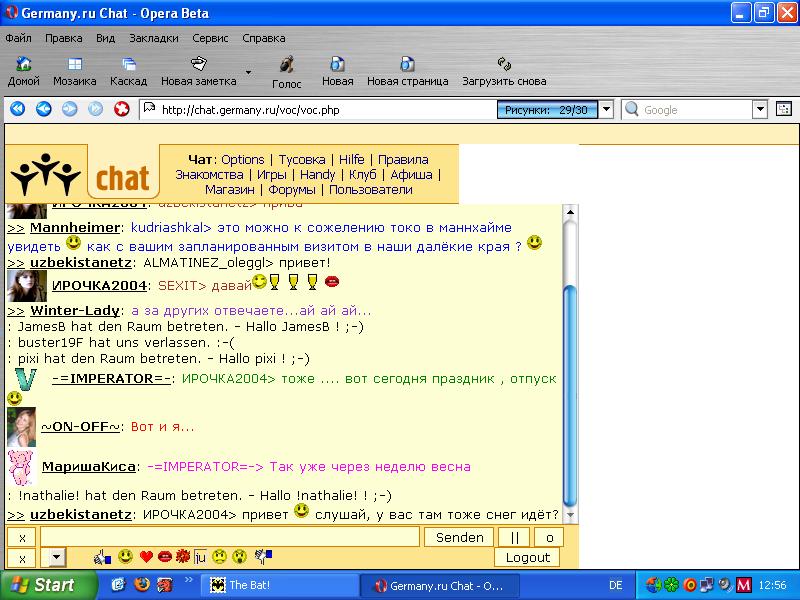This screenshot has height=600, width=800.
Task: Open the Новая new page icon
Action: [x=337, y=71]
